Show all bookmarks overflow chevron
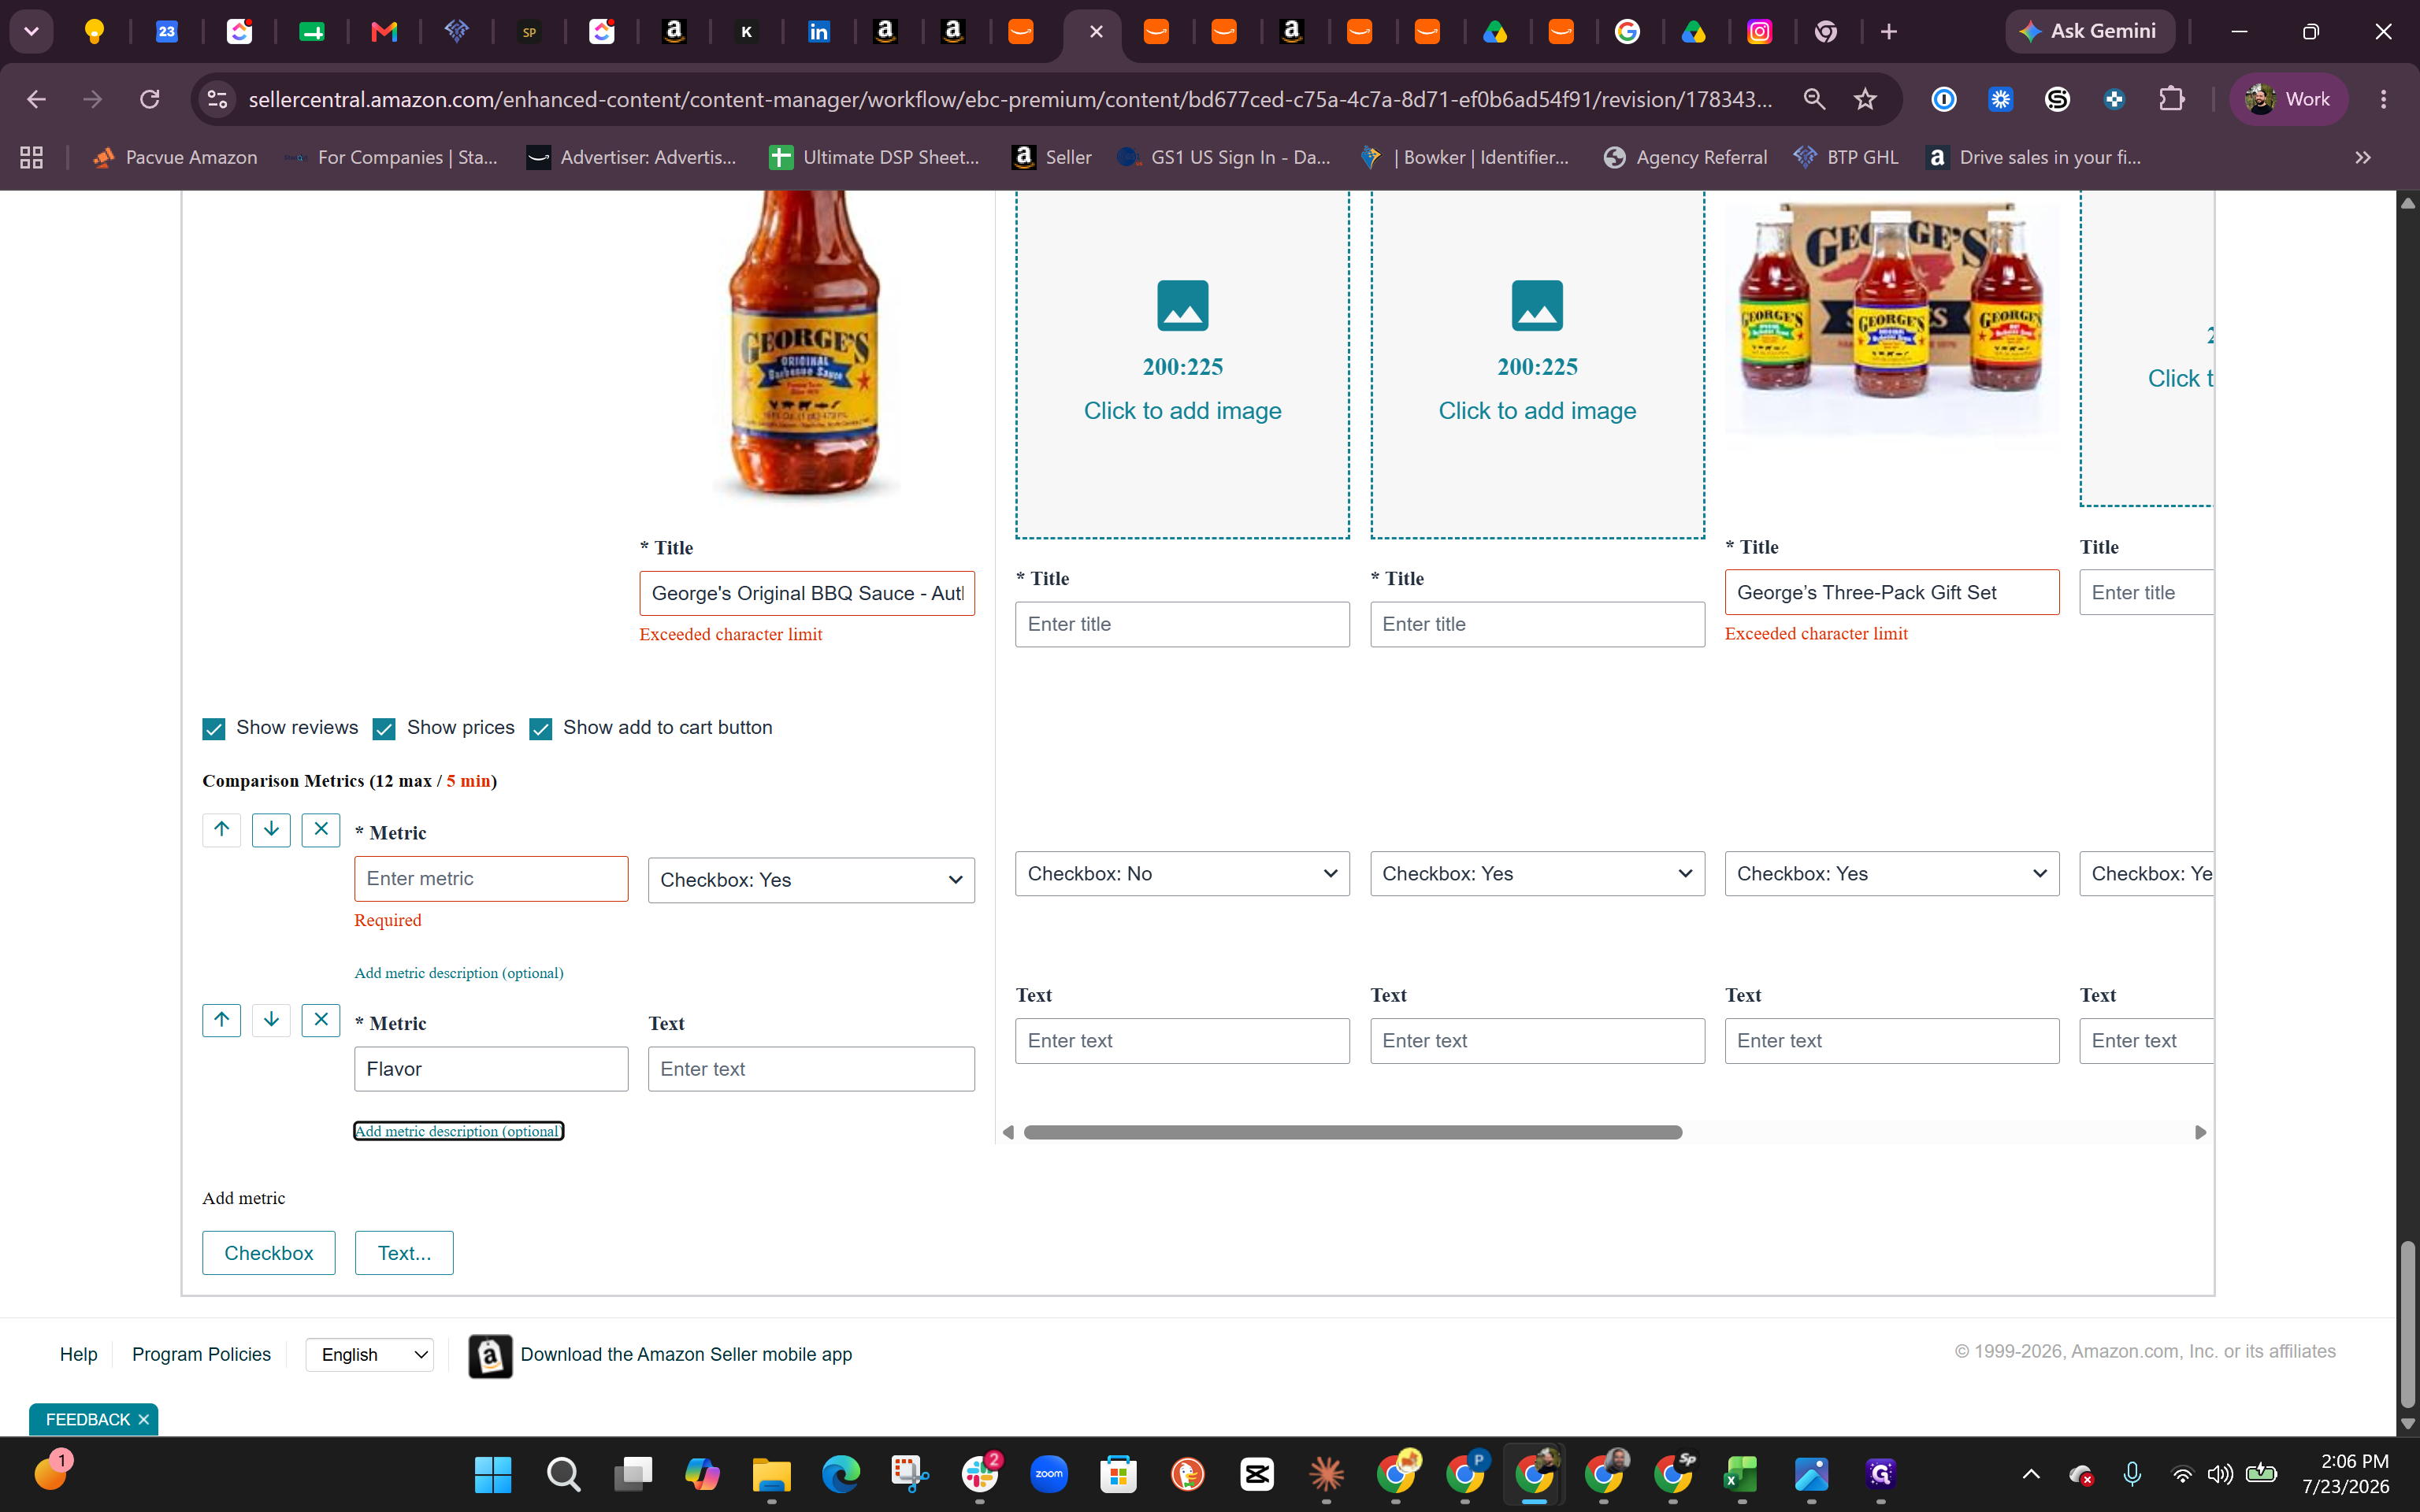Viewport: 2420px width, 1512px height. (2362, 157)
